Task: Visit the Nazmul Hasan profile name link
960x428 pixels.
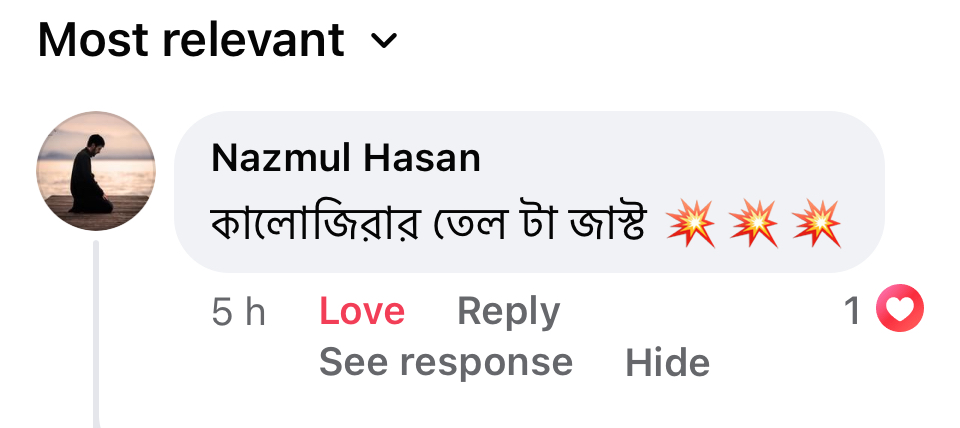Action: coord(346,158)
